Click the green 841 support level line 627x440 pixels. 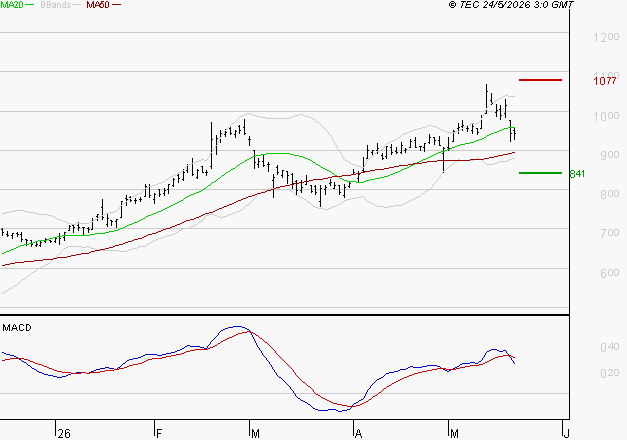(x=540, y=173)
